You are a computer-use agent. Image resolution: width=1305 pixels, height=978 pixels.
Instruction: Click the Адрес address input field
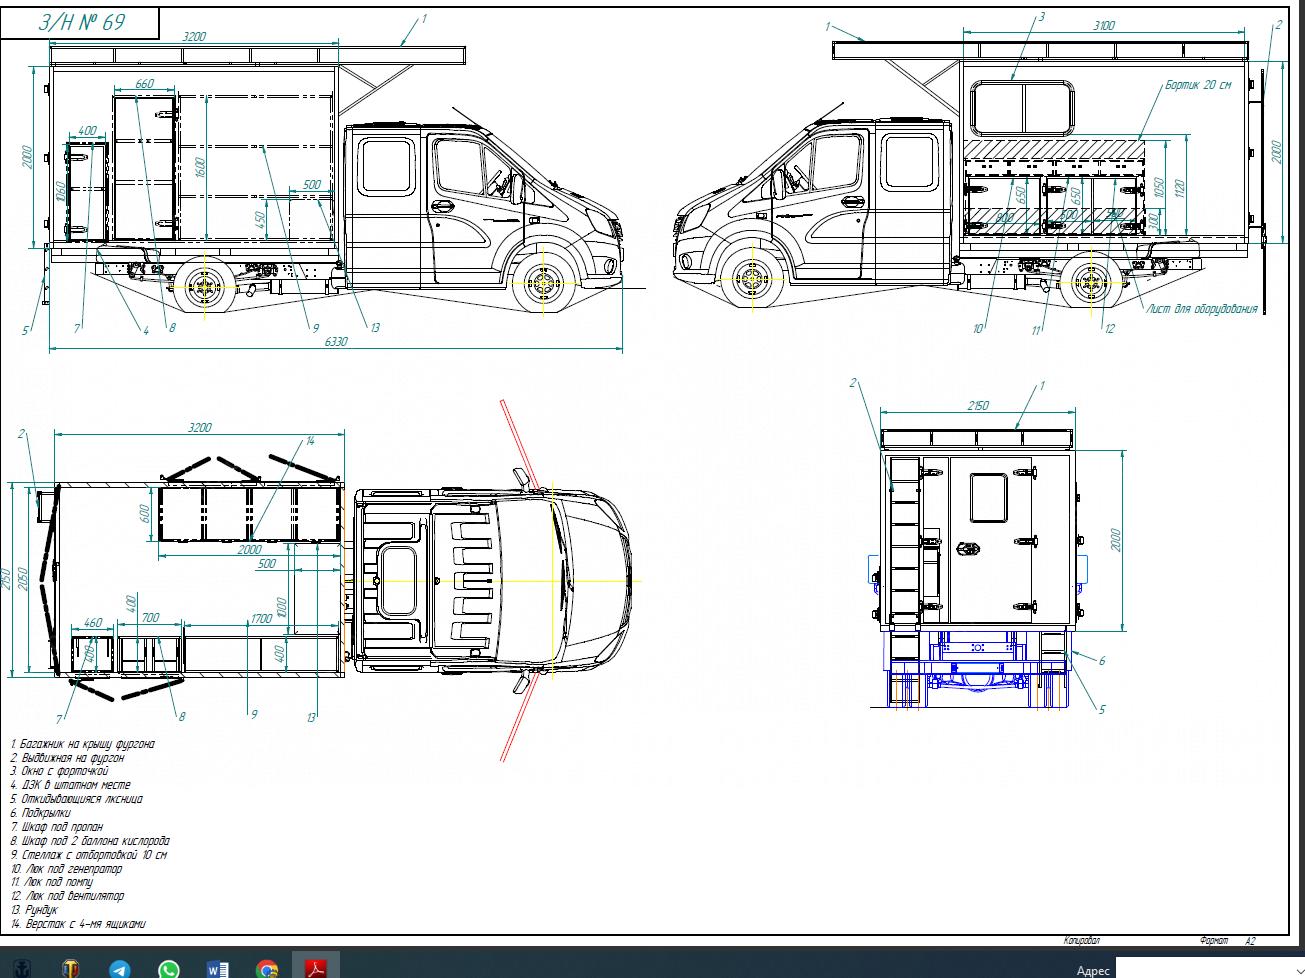1200,969
